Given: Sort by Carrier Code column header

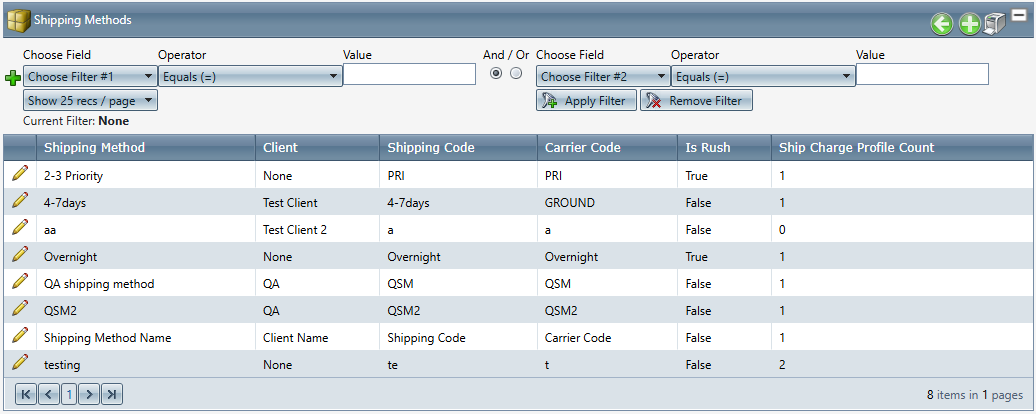Looking at the screenshot, I should pos(582,148).
